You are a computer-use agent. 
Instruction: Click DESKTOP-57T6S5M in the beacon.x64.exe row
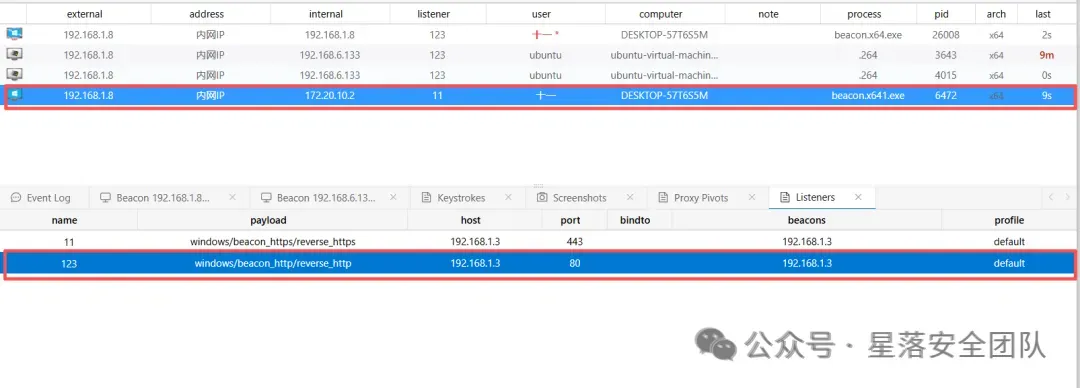point(665,34)
